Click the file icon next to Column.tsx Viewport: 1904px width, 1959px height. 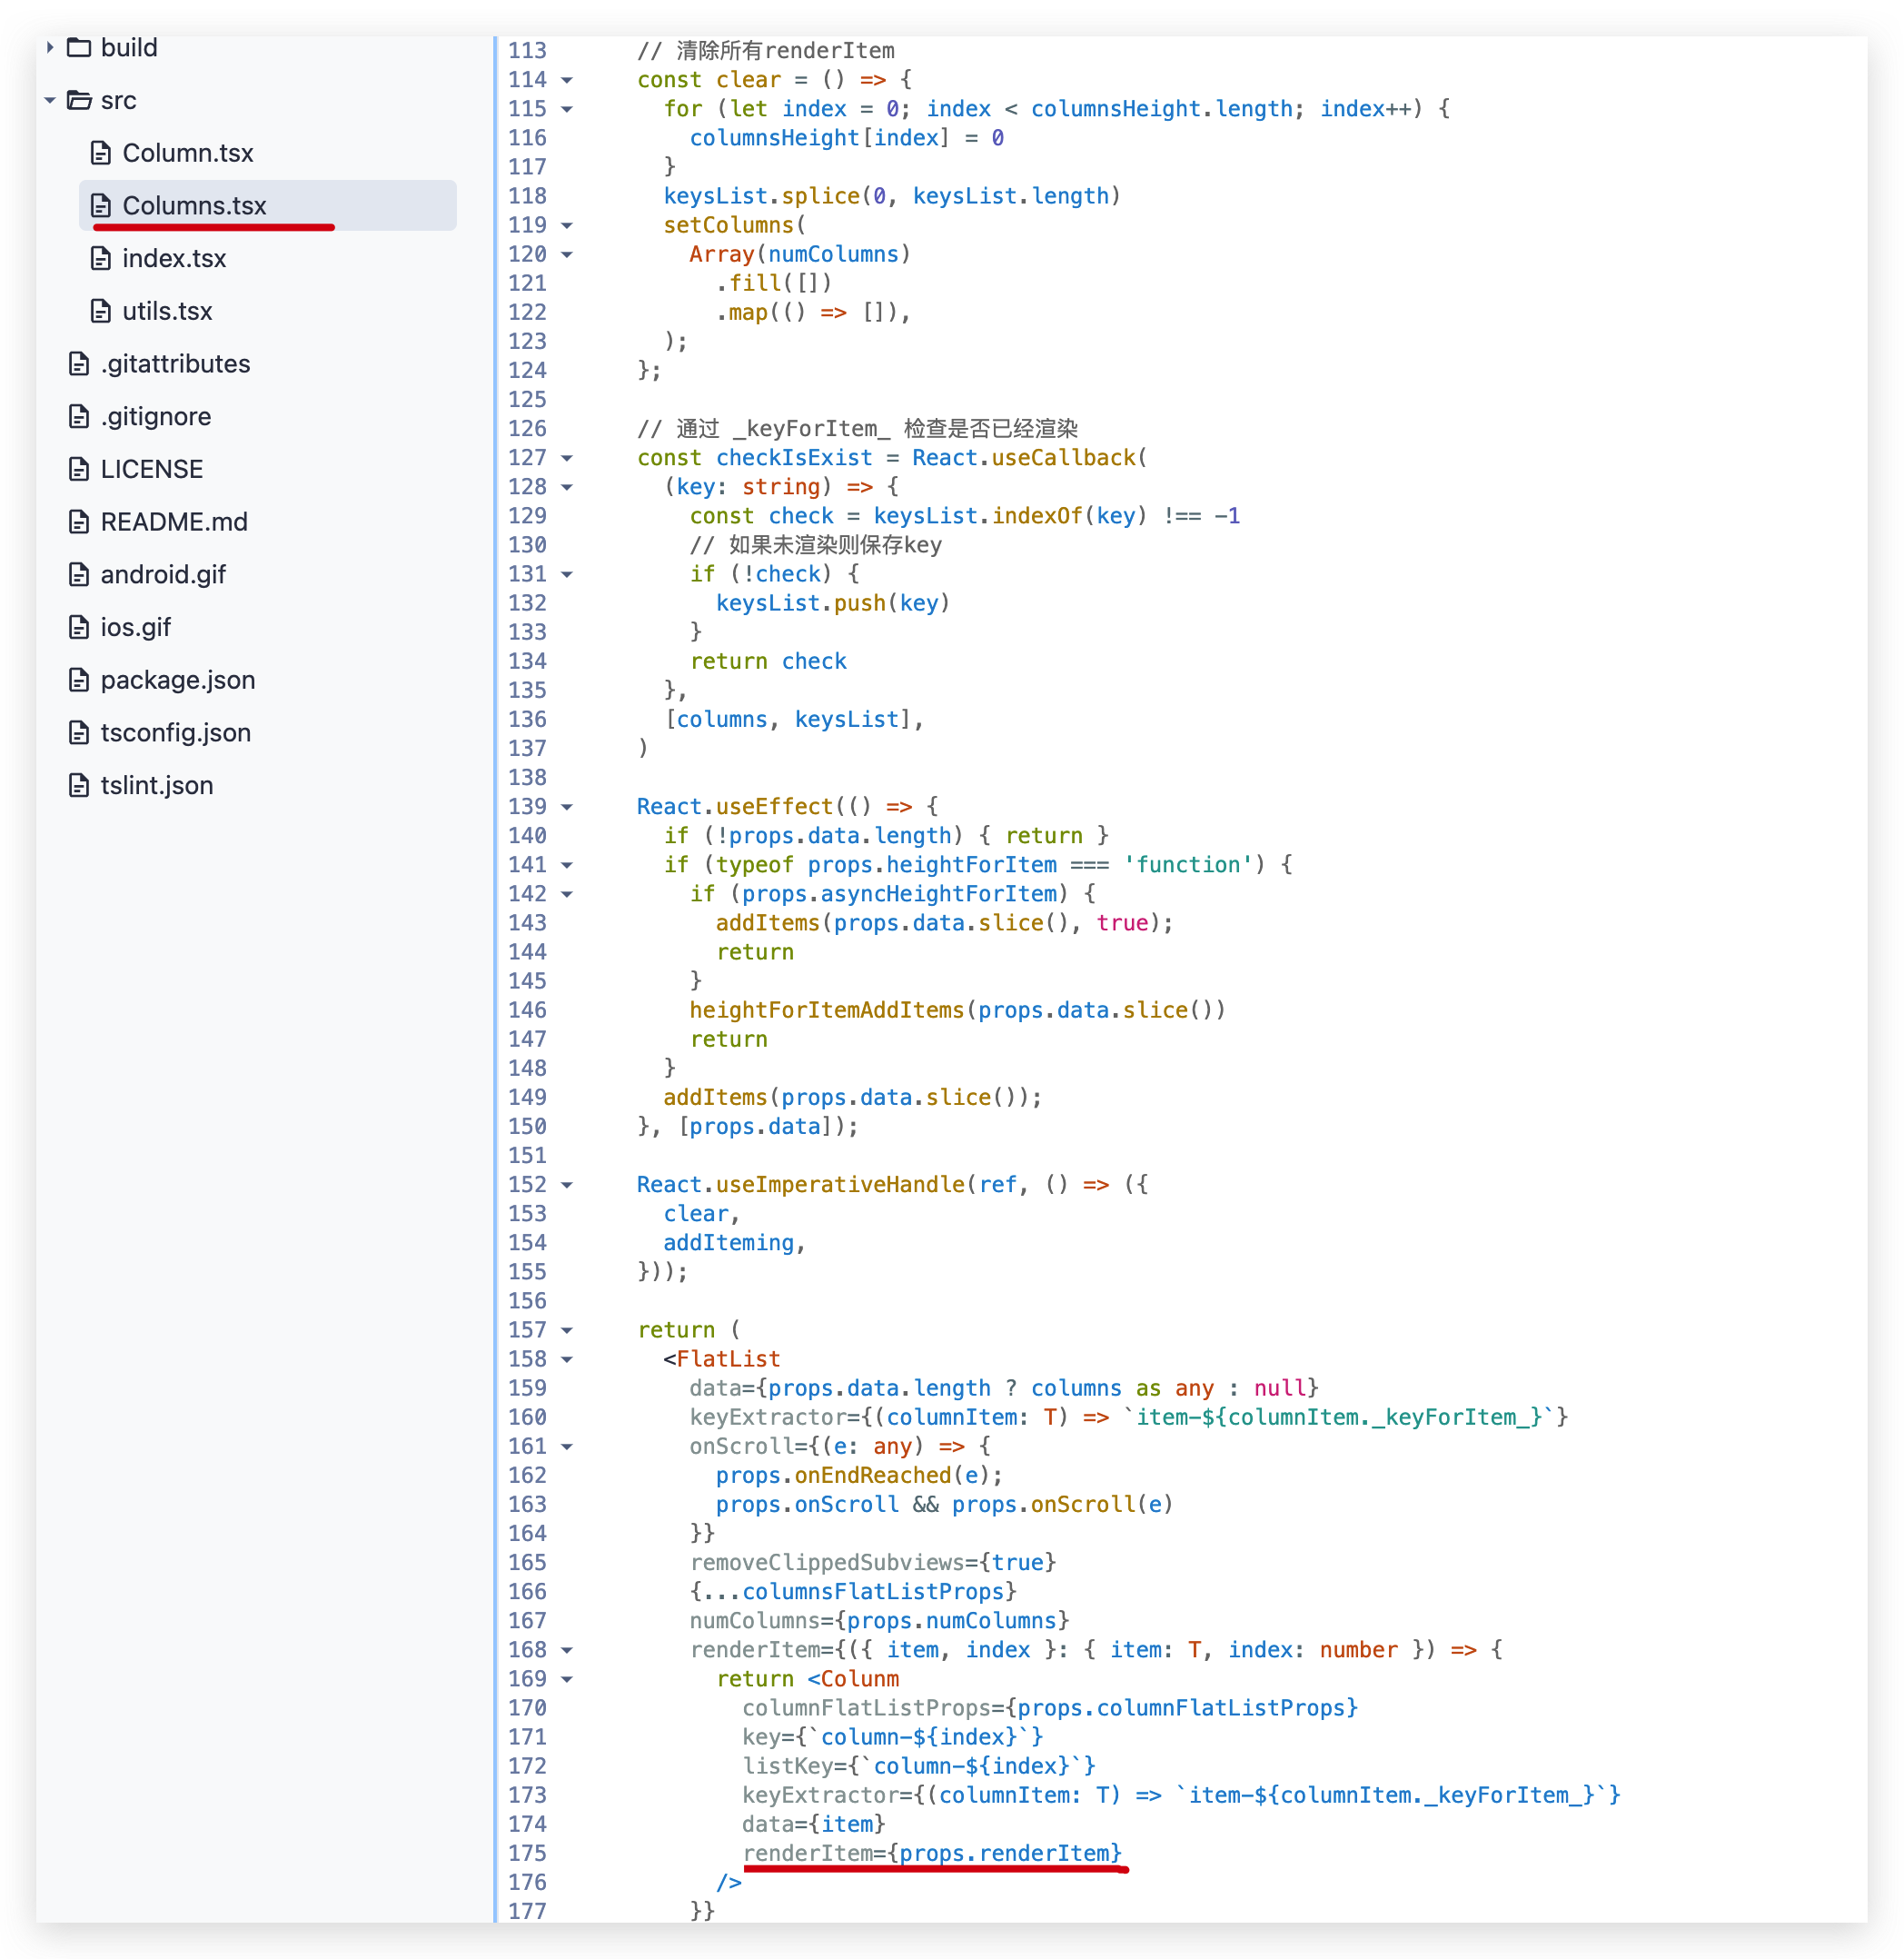click(x=100, y=152)
